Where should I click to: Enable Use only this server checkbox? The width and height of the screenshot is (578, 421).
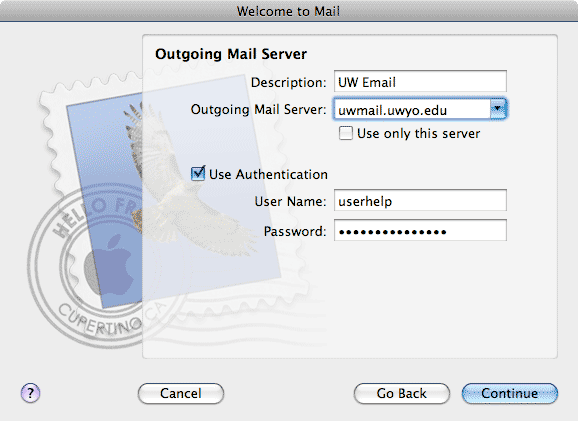coord(345,133)
